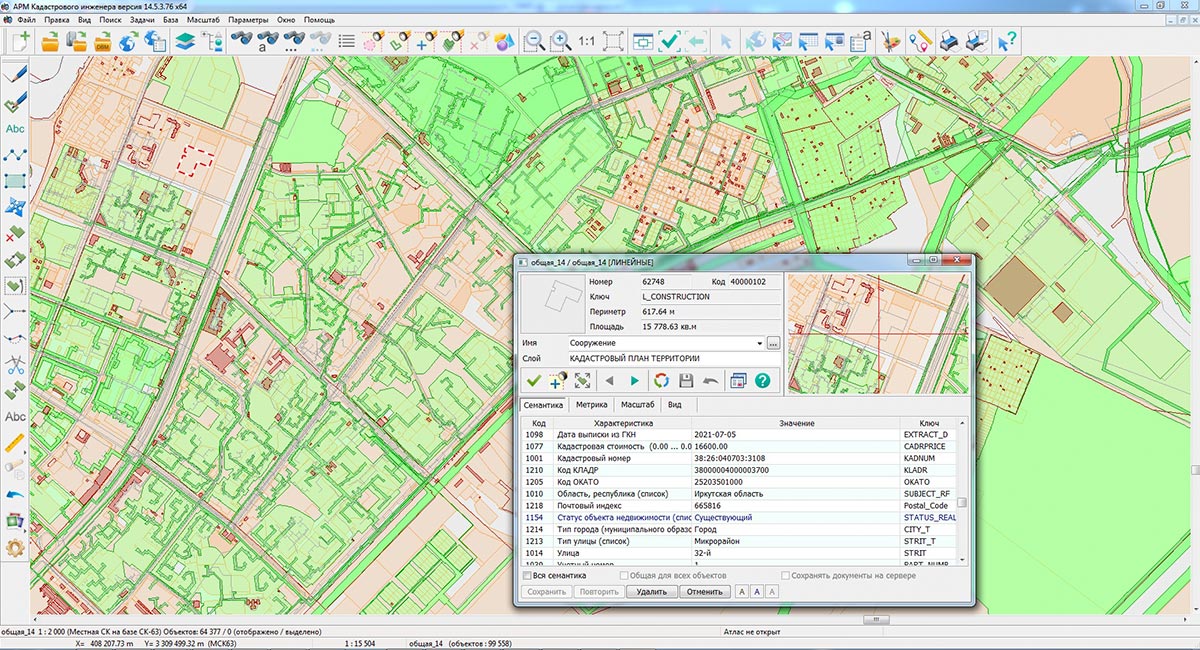
Task: Click the '...' browse button next to Имя
Action: pos(773,343)
